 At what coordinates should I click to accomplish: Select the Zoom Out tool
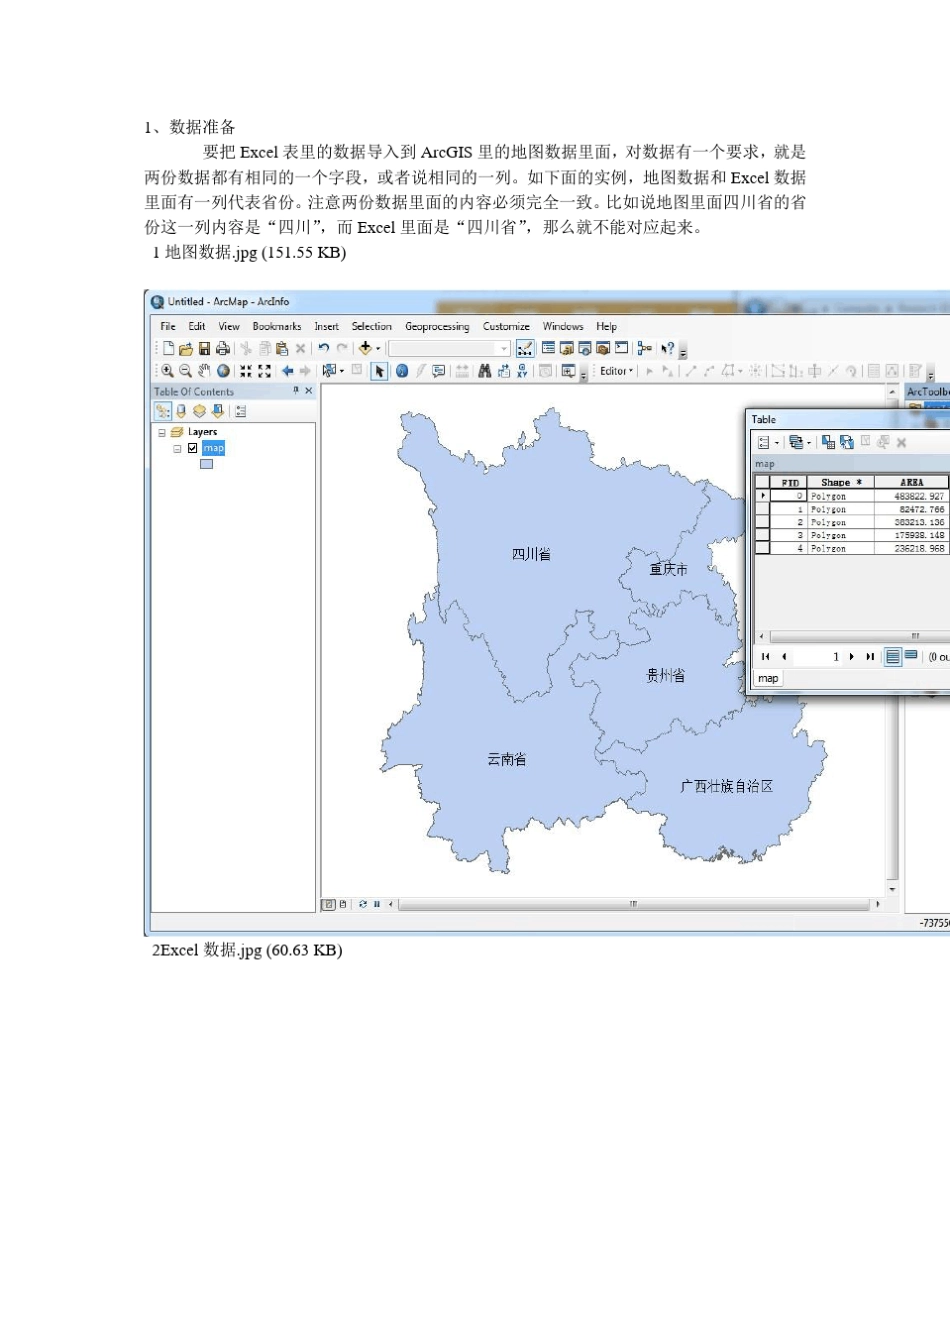tap(185, 371)
